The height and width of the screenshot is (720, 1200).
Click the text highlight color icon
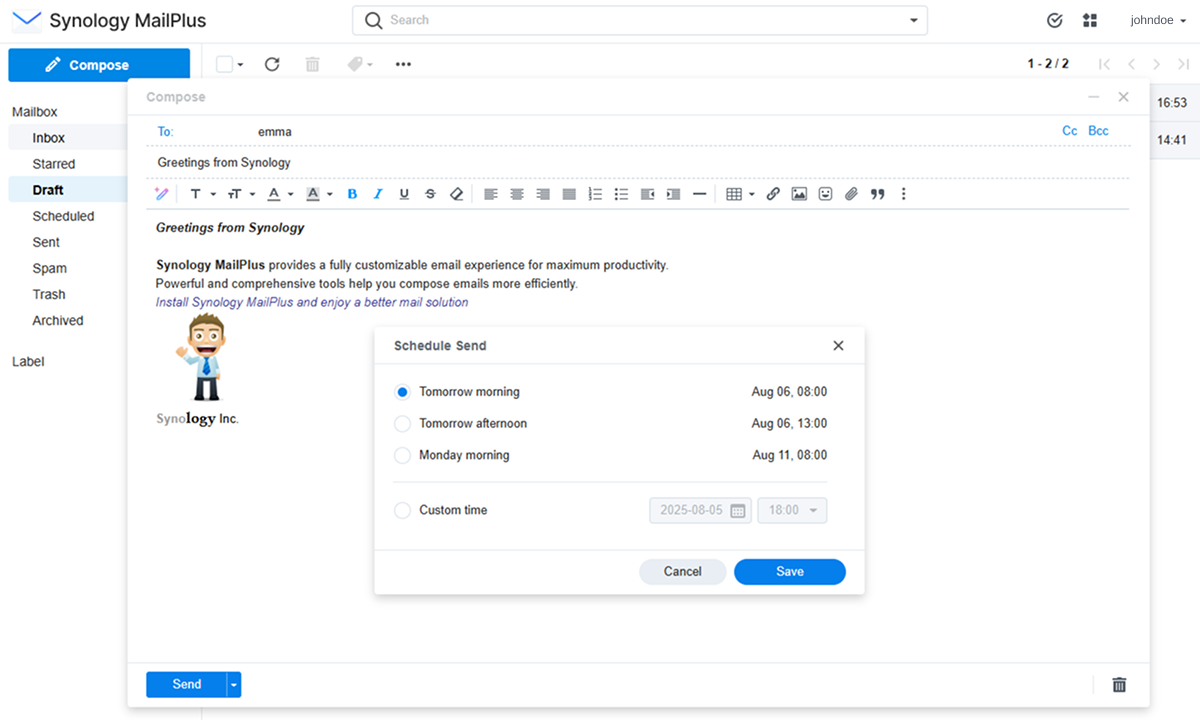(313, 194)
